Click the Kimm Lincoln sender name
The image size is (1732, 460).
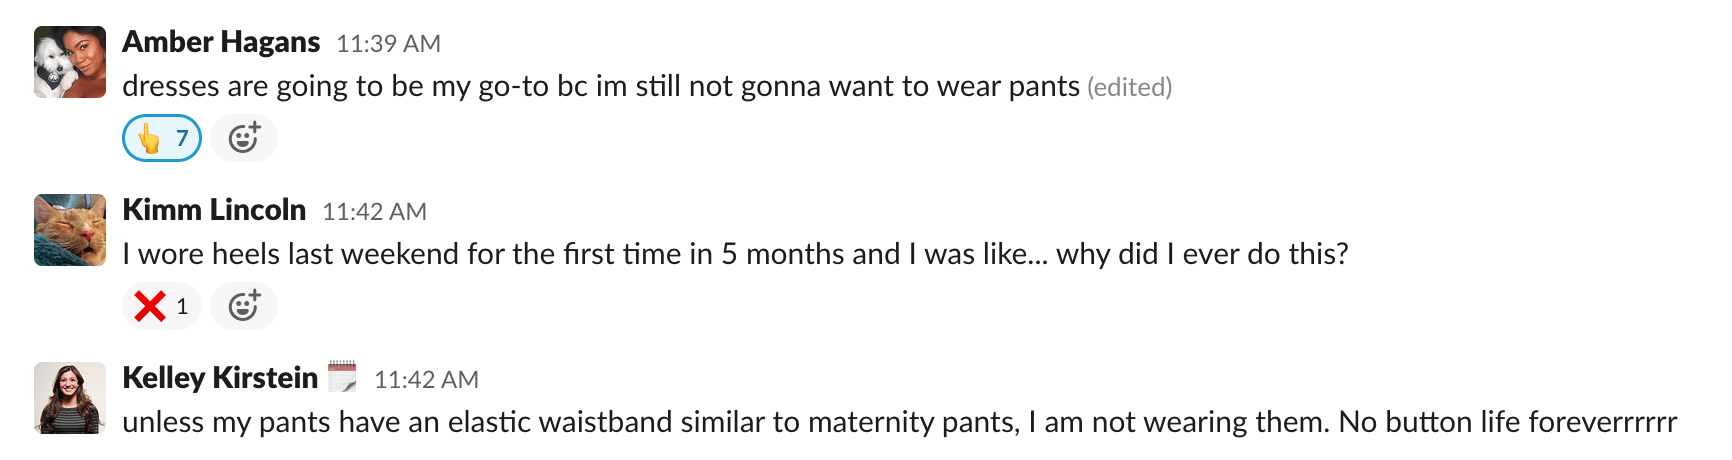pyautogui.click(x=214, y=210)
